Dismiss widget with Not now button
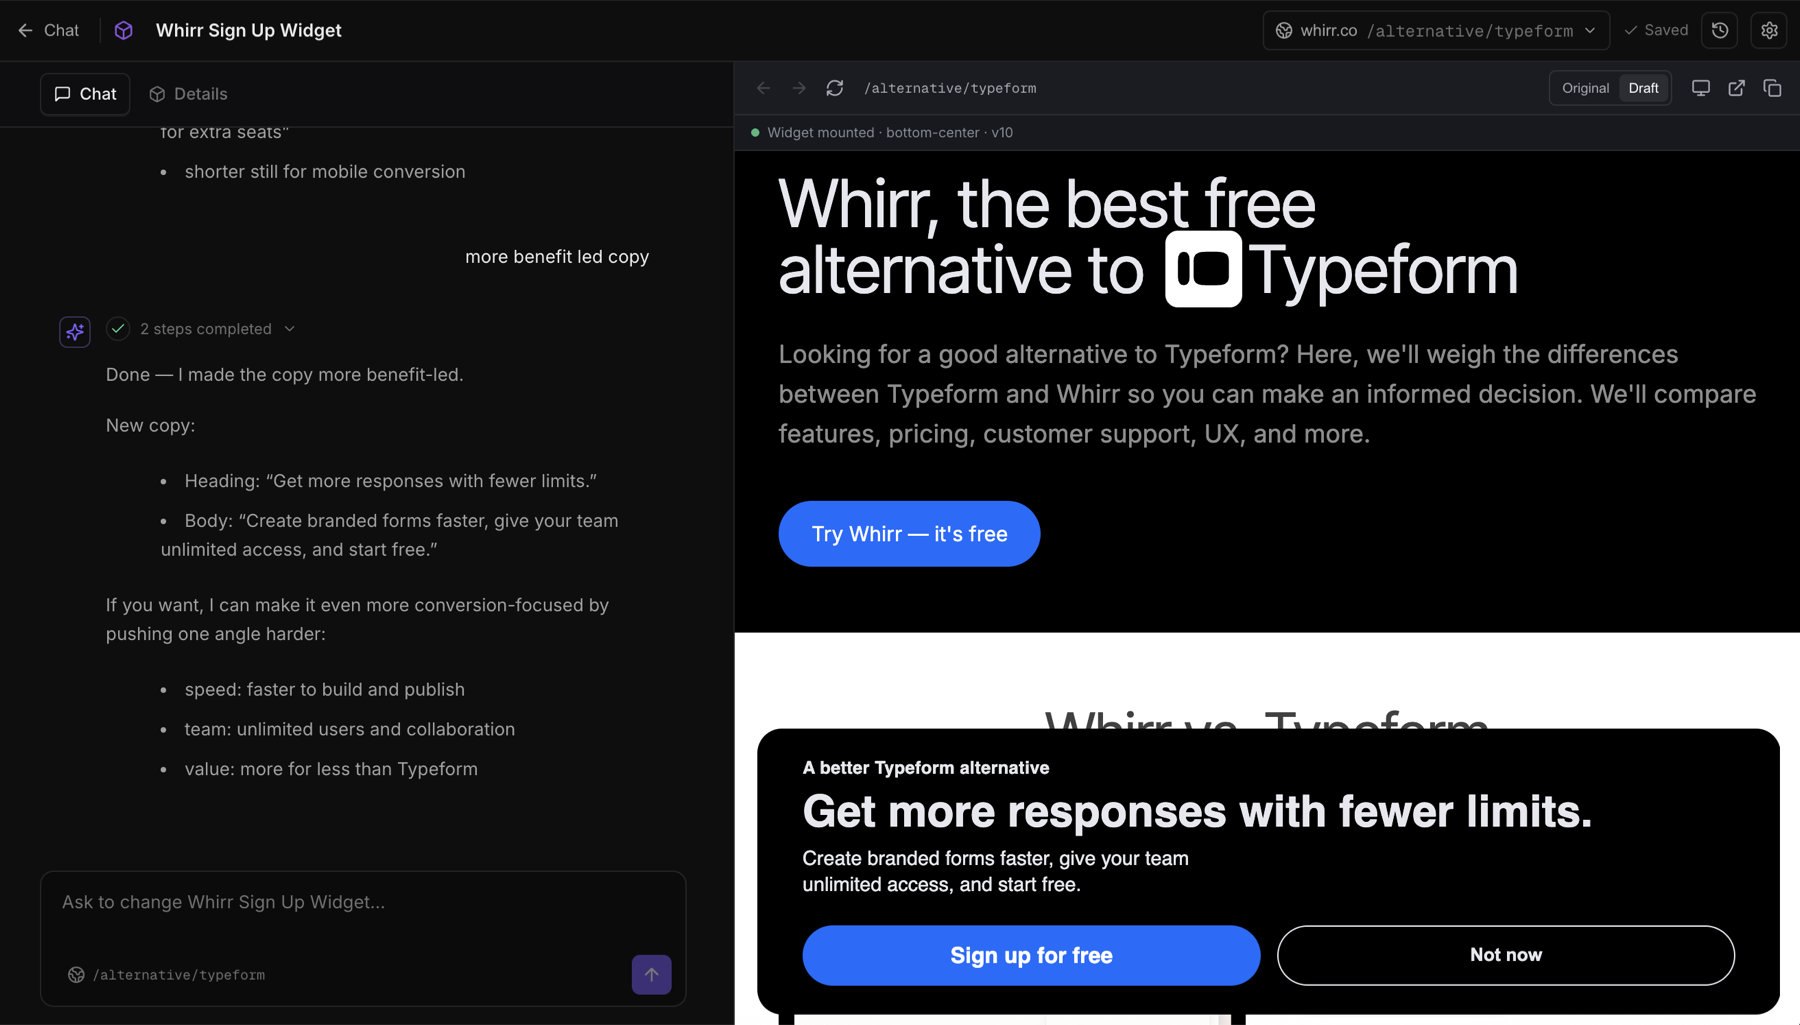 coord(1505,955)
